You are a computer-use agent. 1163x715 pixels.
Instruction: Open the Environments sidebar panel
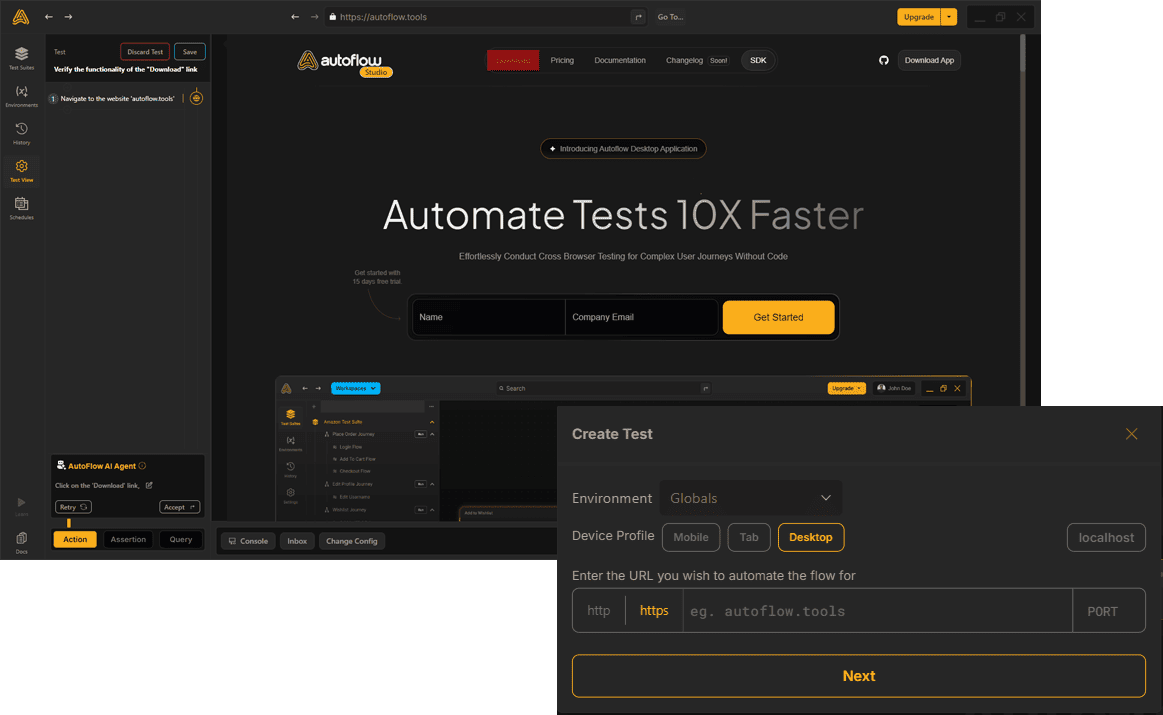pyautogui.click(x=22, y=96)
